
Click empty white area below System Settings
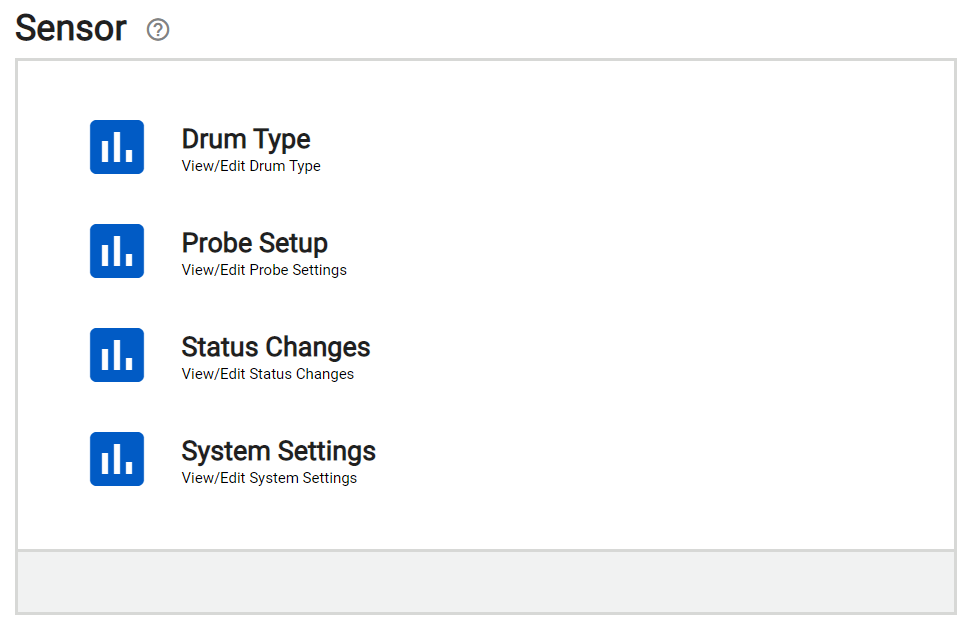tap(486, 518)
